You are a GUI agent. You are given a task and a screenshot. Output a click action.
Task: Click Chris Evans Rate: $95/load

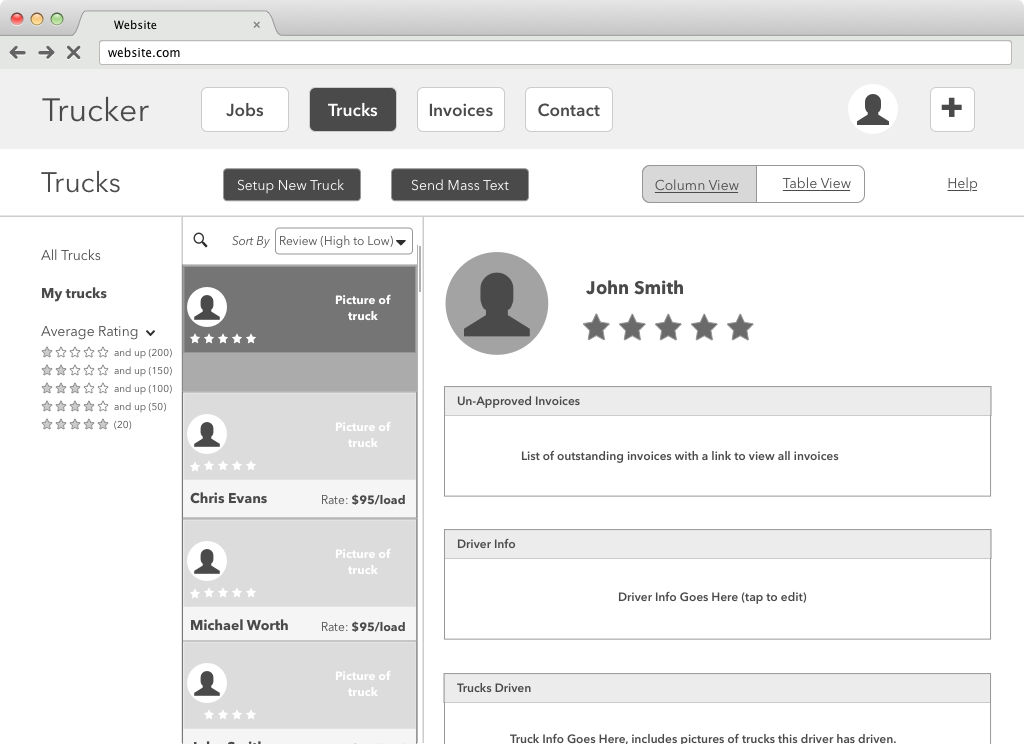(x=363, y=500)
